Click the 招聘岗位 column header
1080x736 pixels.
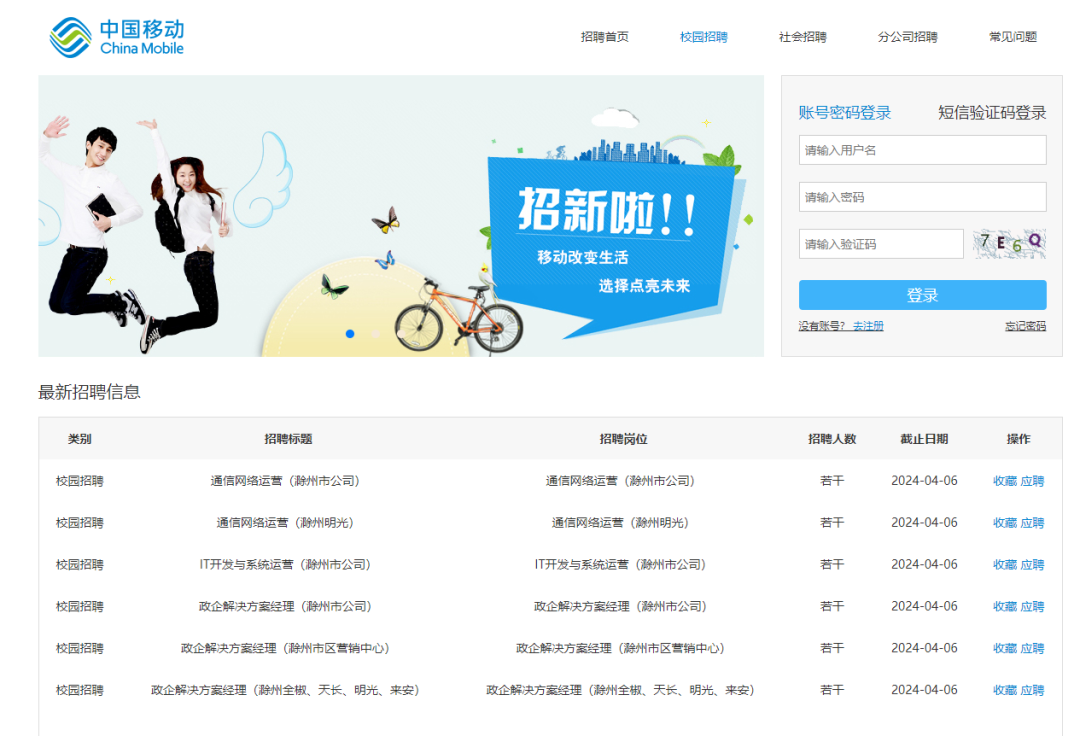click(623, 439)
